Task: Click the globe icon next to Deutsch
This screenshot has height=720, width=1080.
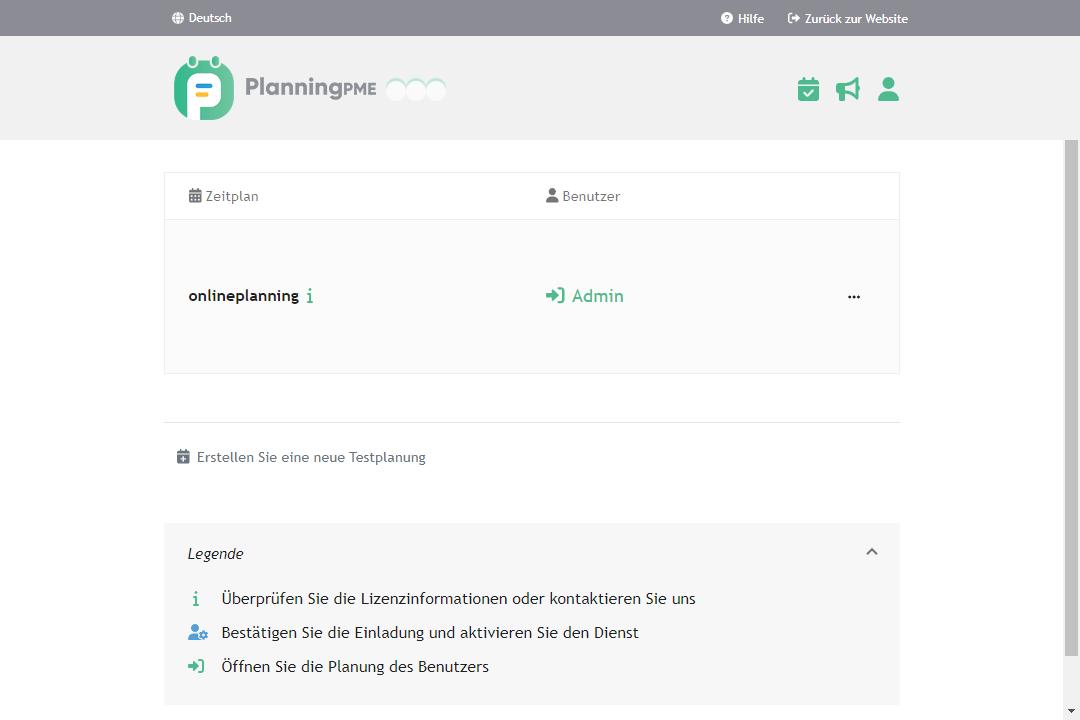Action: 178,18
